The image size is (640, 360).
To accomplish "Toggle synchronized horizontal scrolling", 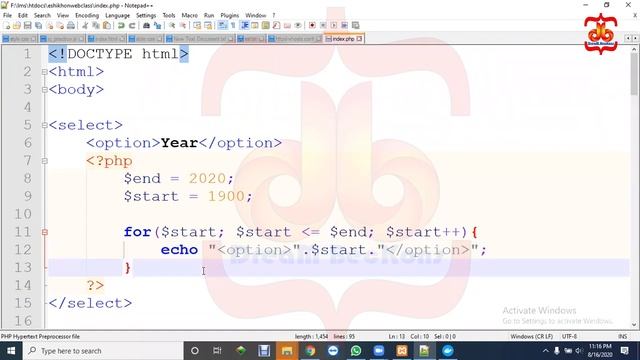I will [208, 25].
